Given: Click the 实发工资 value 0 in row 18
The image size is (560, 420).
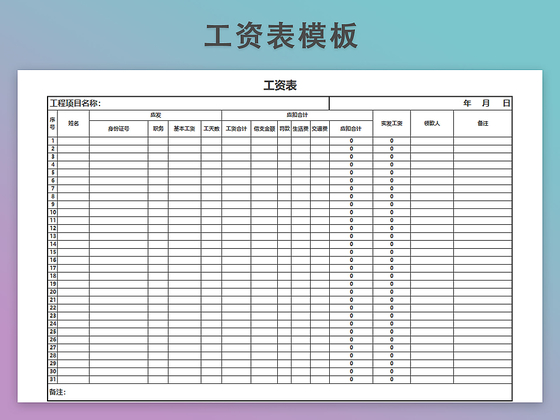Looking at the screenshot, I should (392, 276).
